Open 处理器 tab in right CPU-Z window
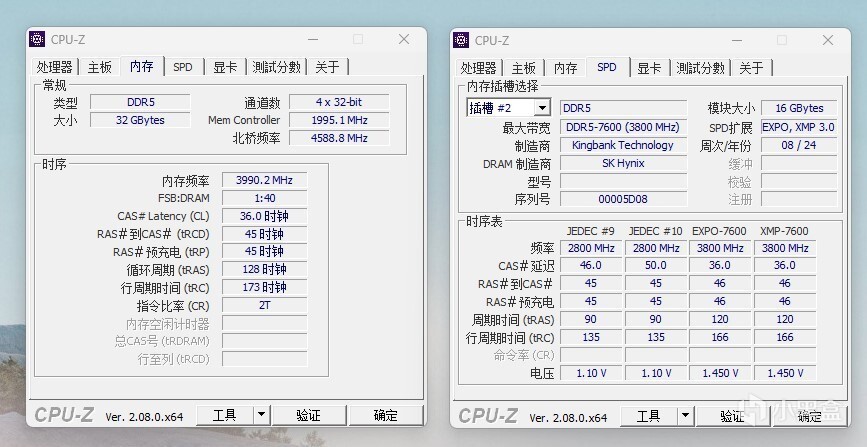The width and height of the screenshot is (867, 447). [478, 68]
